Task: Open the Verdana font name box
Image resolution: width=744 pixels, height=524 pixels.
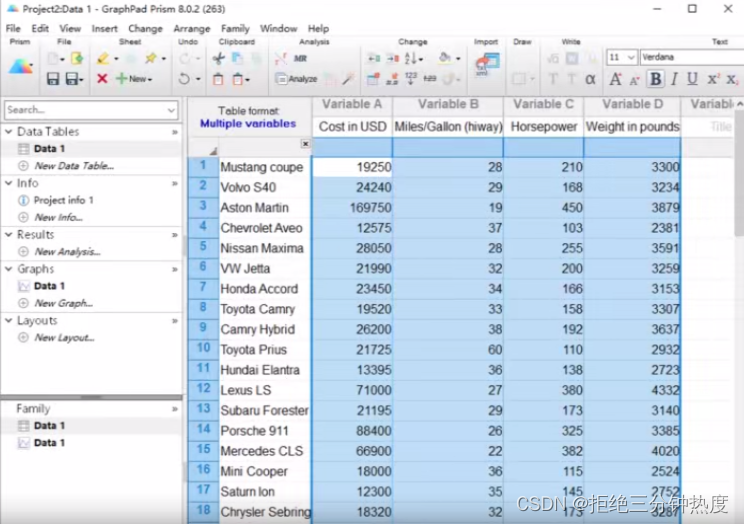Action: pyautogui.click(x=692, y=57)
